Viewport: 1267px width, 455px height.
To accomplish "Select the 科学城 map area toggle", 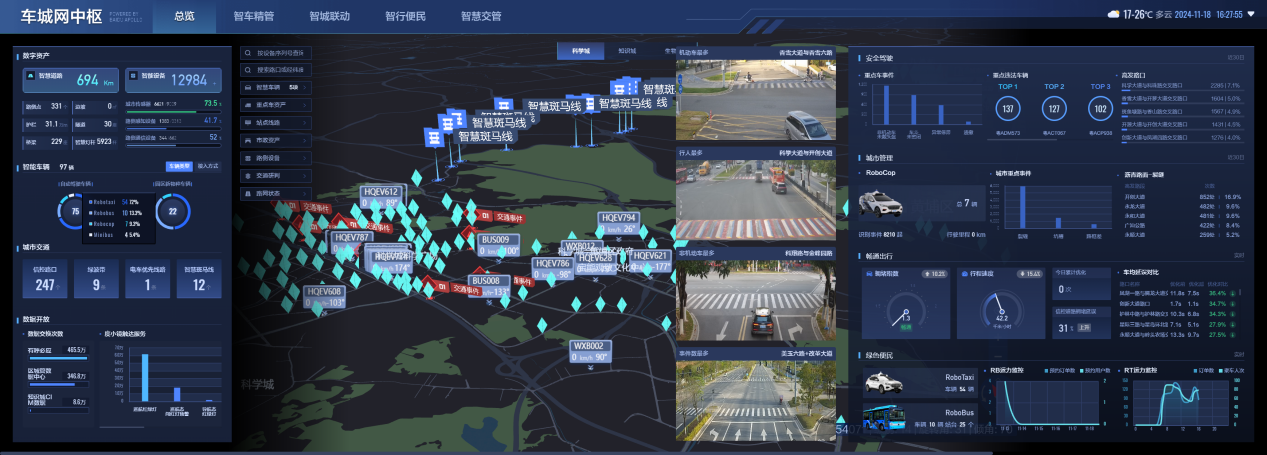I will pyautogui.click(x=580, y=50).
